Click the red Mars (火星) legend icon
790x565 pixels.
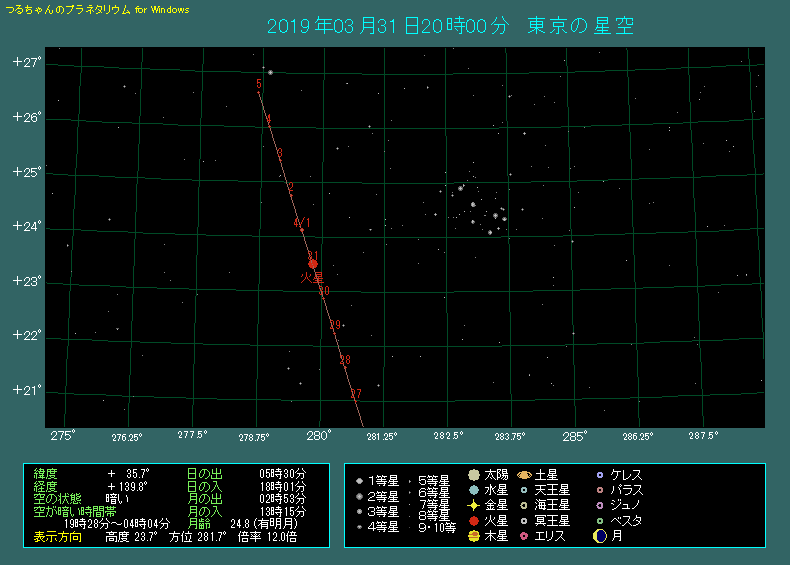tap(474, 521)
